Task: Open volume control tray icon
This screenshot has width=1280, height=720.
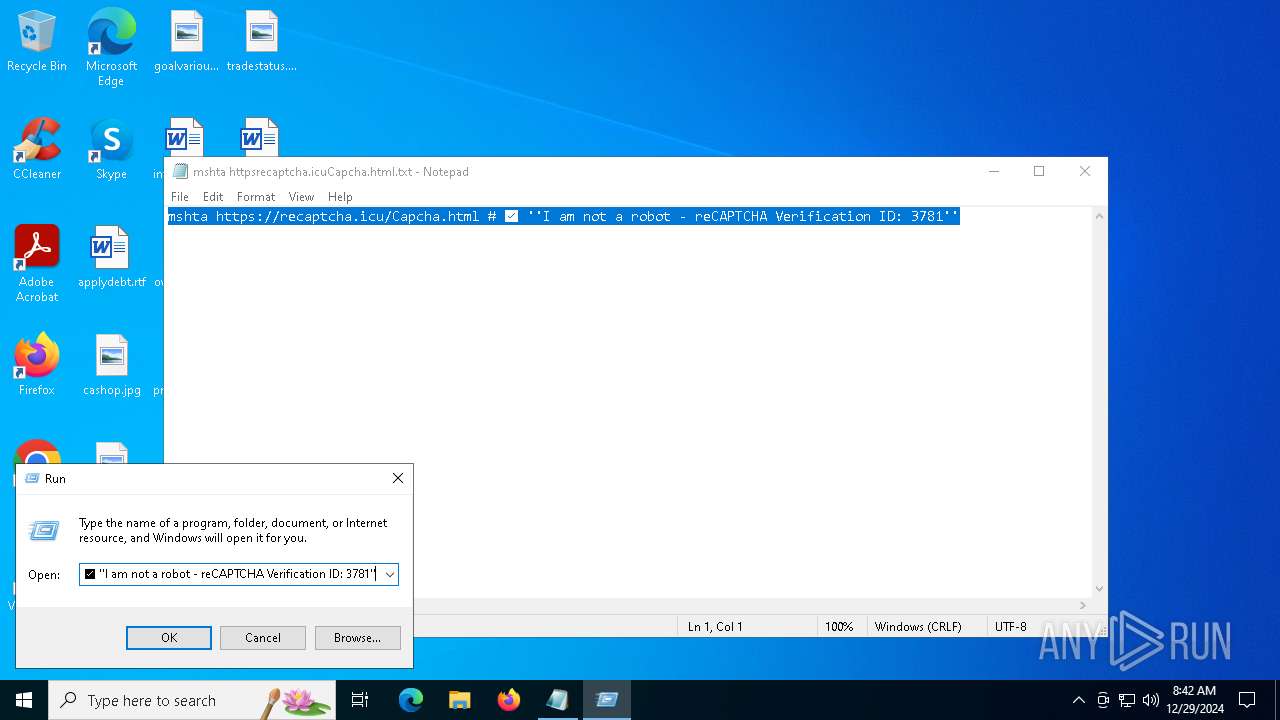Action: click(1151, 700)
